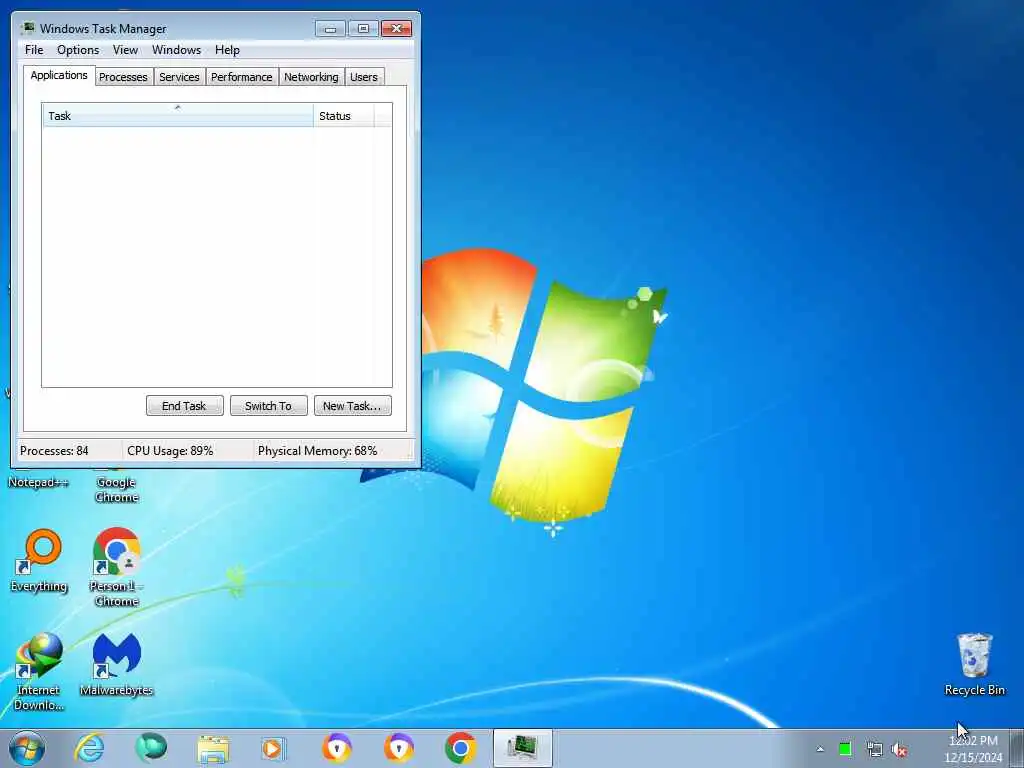The image size is (1024, 768).
Task: Select the Internet Download Manager shortcut
Action: (x=39, y=671)
